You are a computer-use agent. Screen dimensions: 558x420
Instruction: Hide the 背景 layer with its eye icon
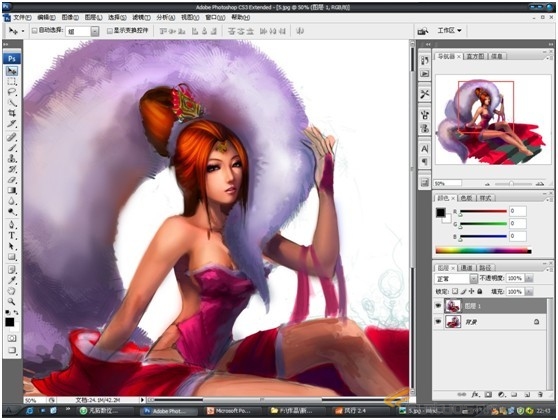pos(438,322)
